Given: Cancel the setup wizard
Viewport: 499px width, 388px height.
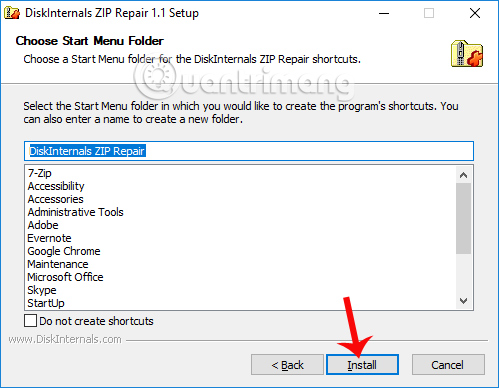Looking at the screenshot, I should [x=448, y=365].
